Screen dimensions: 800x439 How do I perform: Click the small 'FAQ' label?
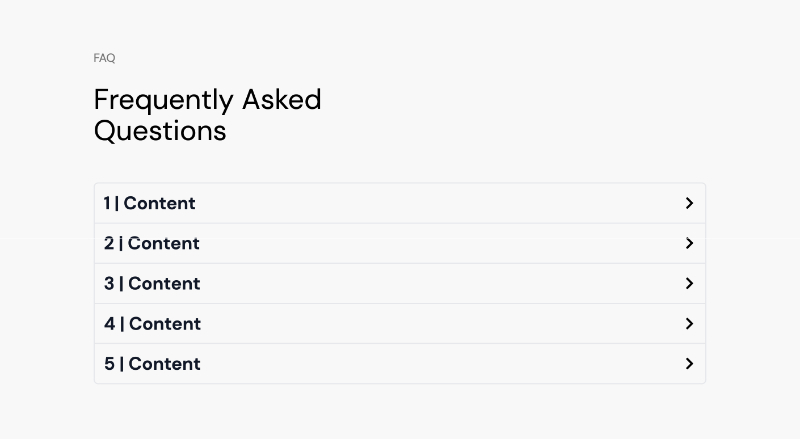(x=104, y=58)
